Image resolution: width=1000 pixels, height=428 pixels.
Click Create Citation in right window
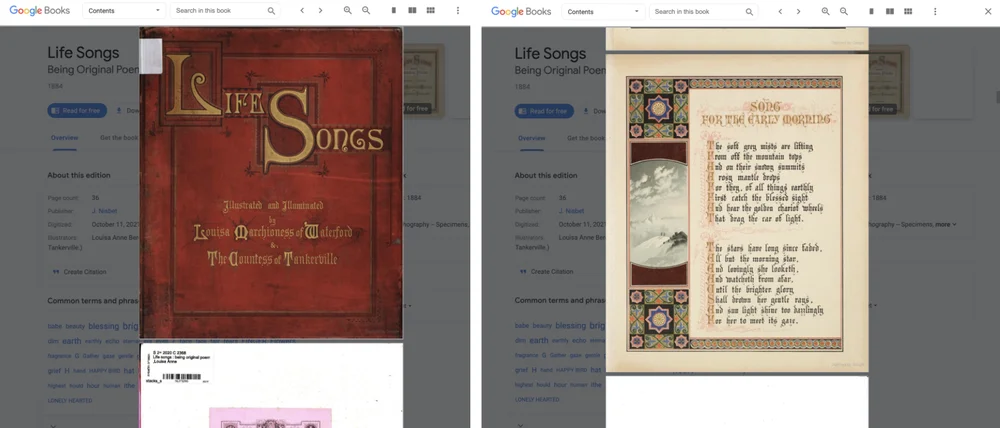coord(547,272)
